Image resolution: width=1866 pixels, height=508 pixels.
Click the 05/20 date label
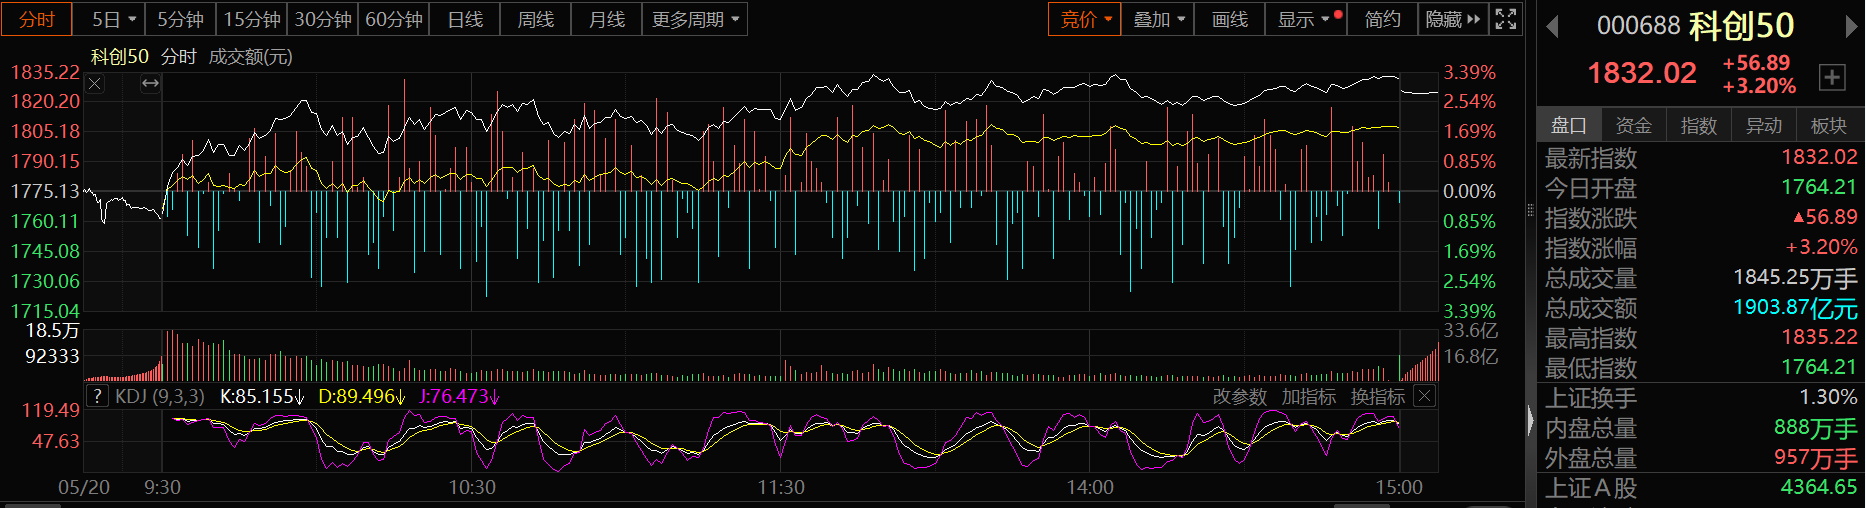pos(84,487)
